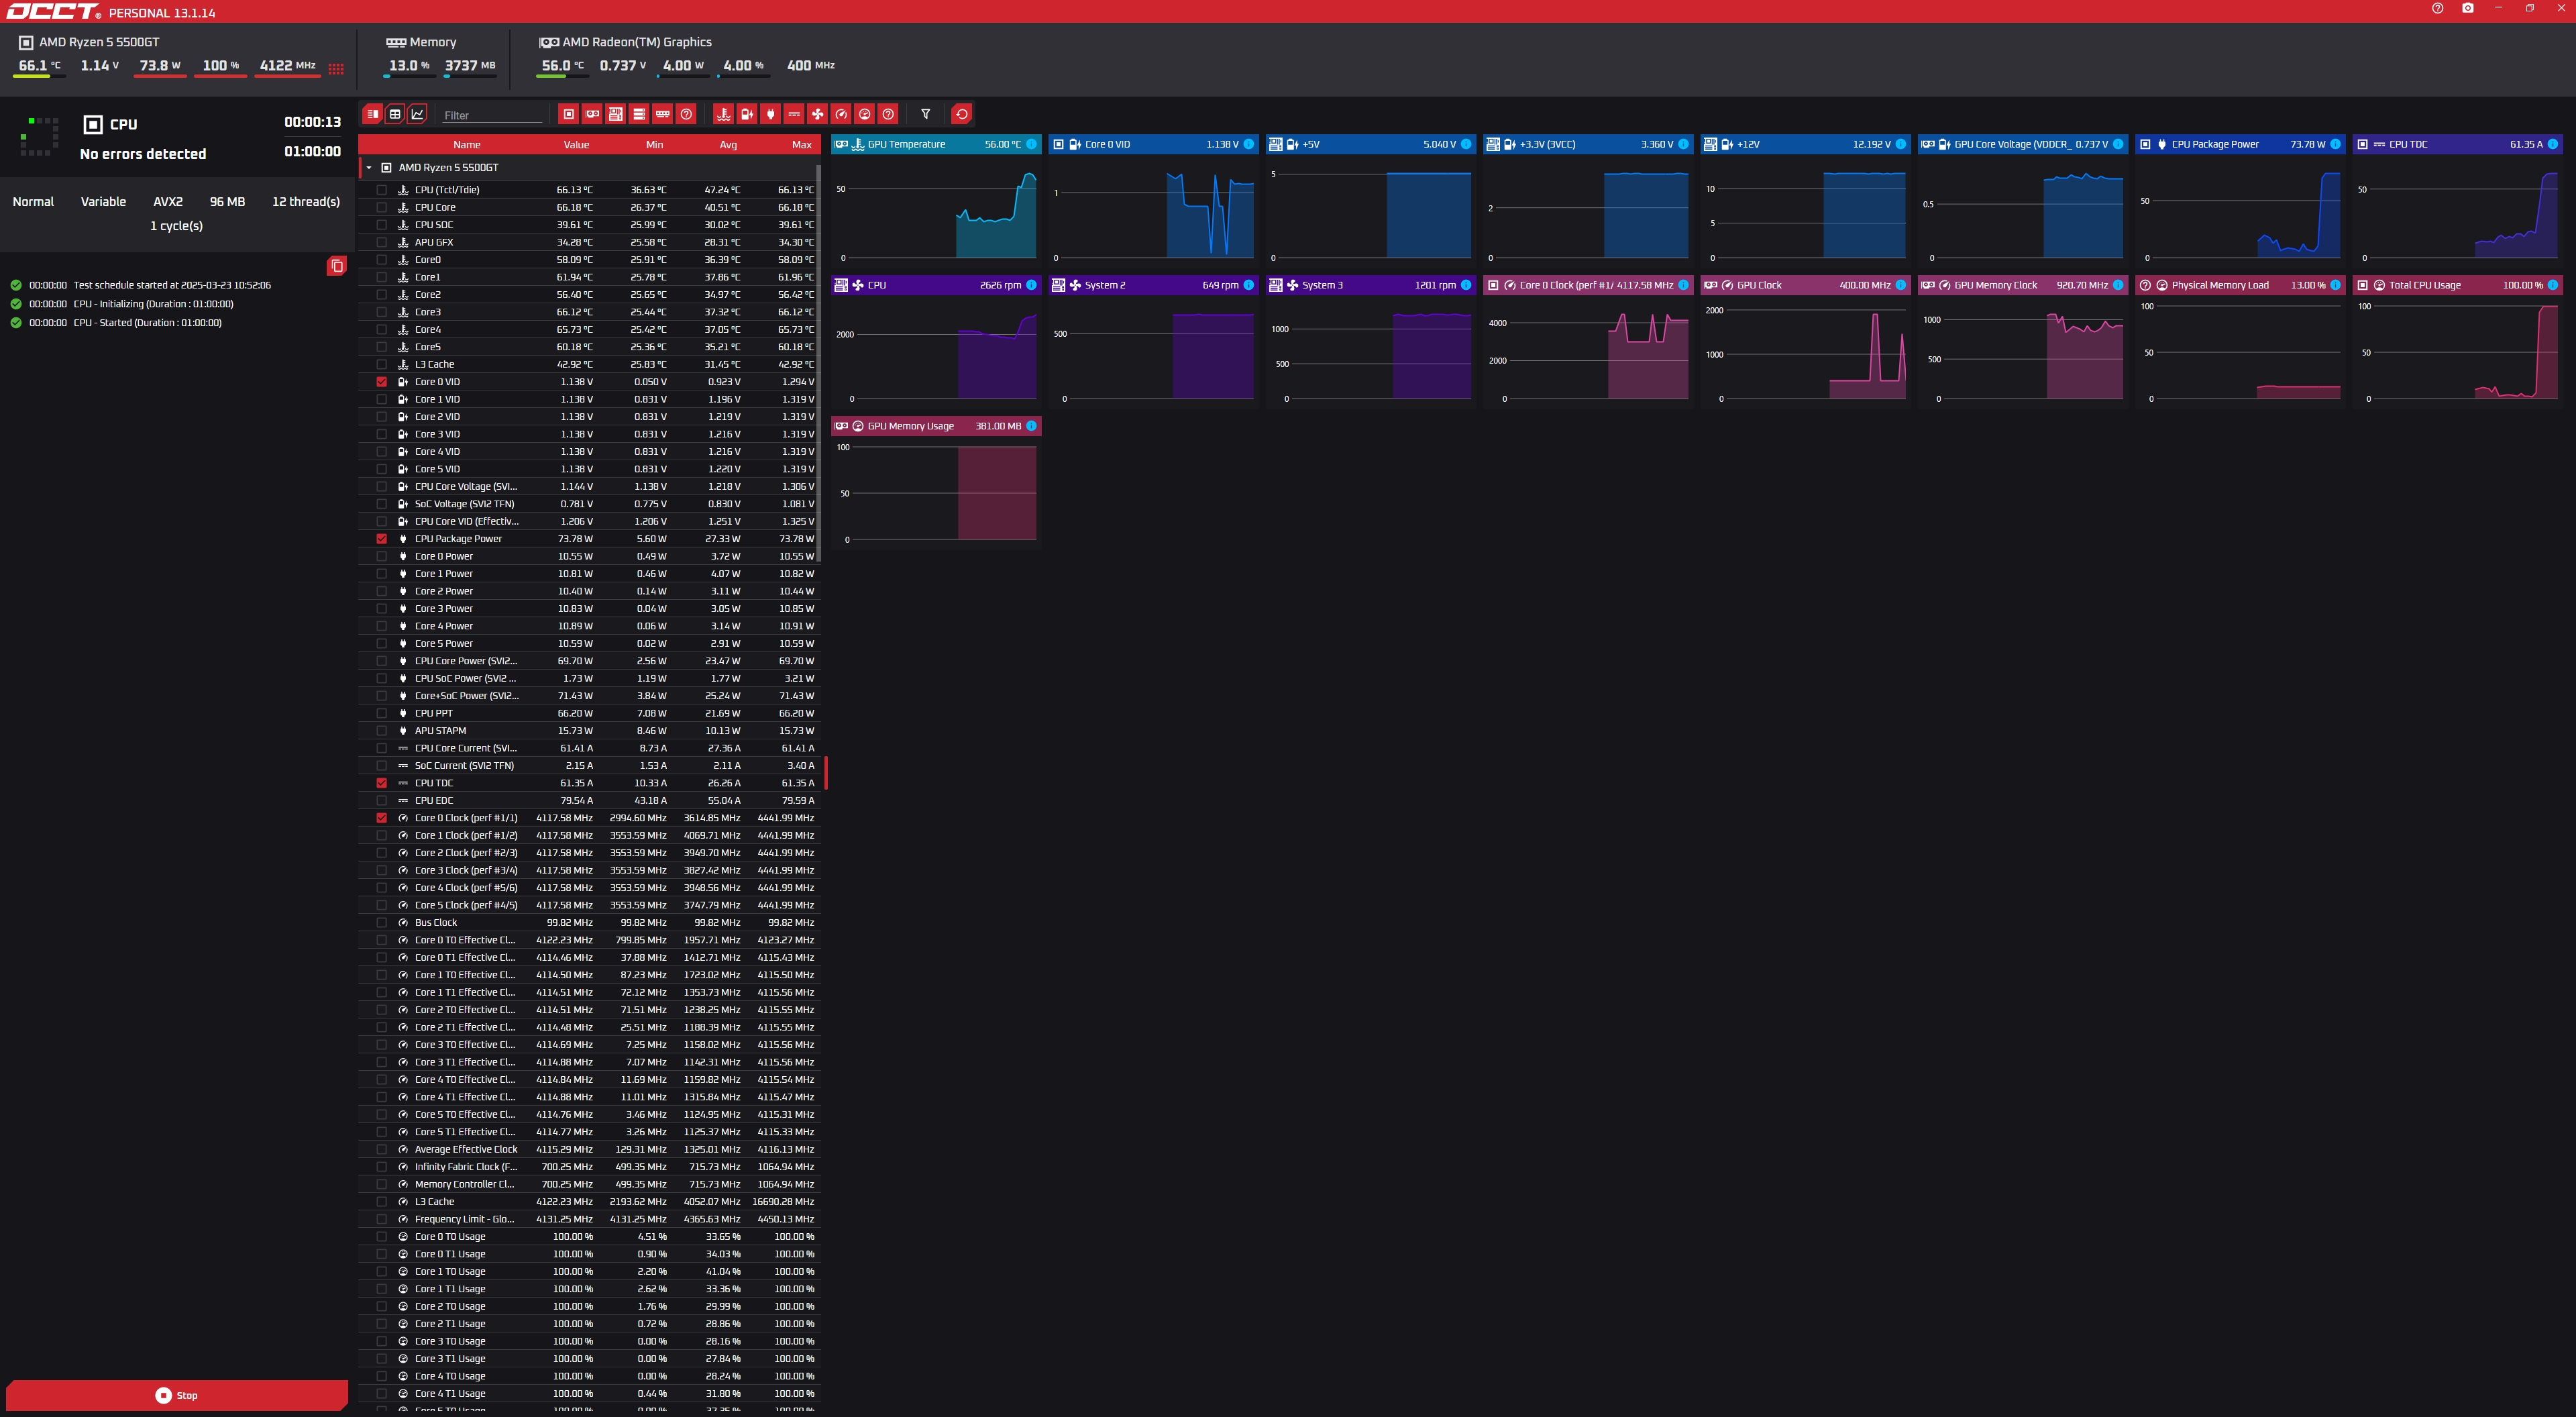Screen dimensions: 2576x1417
Task: Toggle motherboard sensors filter icon
Action: pyautogui.click(x=616, y=114)
